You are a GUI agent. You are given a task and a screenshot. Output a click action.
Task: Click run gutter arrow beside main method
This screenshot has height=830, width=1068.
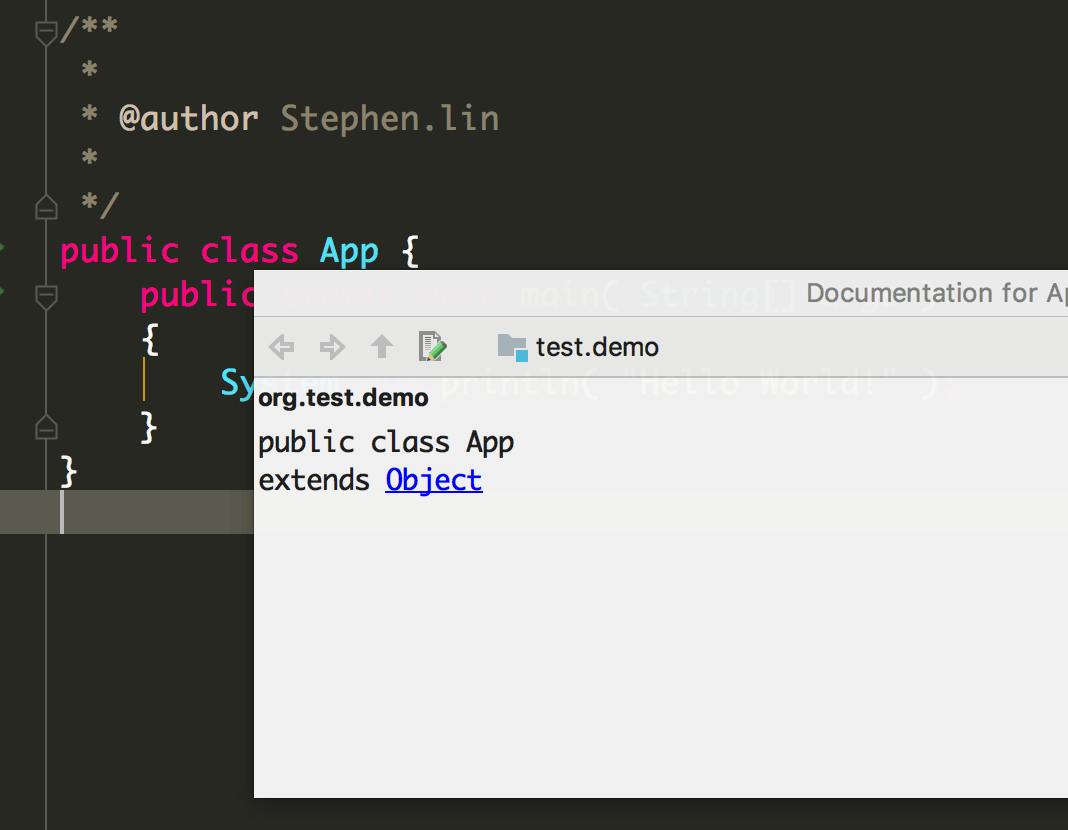pyautogui.click(x=3, y=292)
